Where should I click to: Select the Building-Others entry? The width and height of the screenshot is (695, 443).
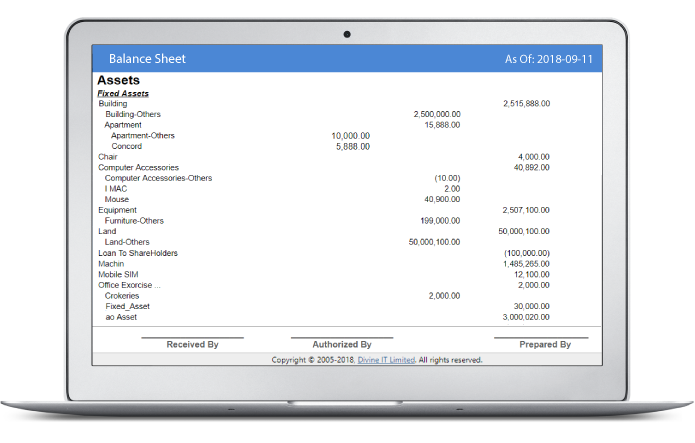click(x=133, y=114)
